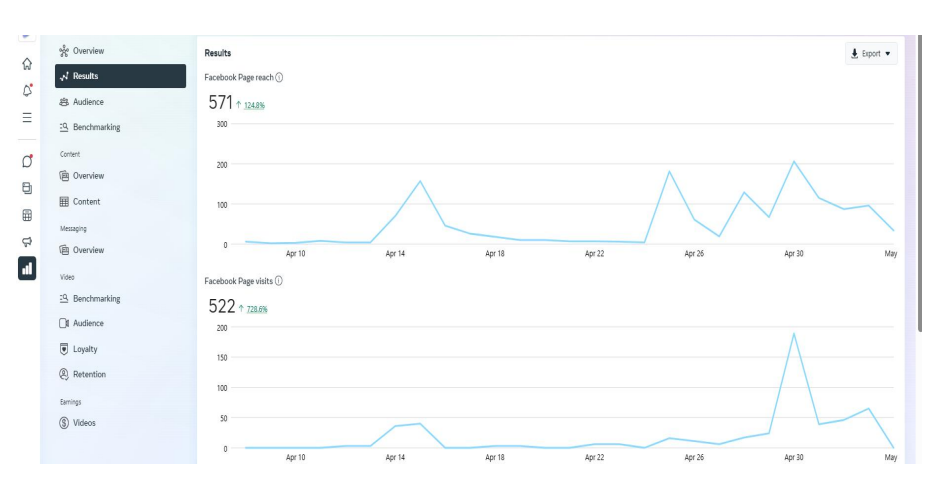The width and height of the screenshot is (940, 500).
Task: Click info icon beside Facebook Page reach
Action: 279,77
